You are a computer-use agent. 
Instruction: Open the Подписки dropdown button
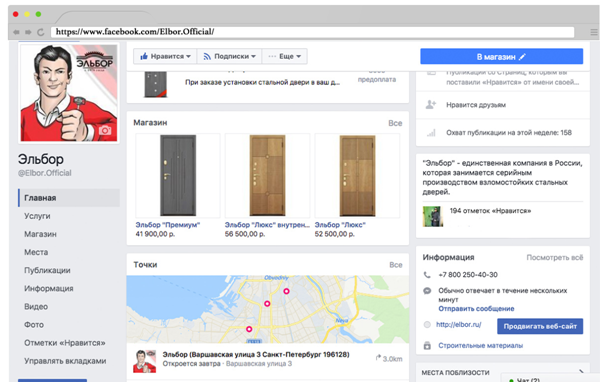pyautogui.click(x=230, y=56)
